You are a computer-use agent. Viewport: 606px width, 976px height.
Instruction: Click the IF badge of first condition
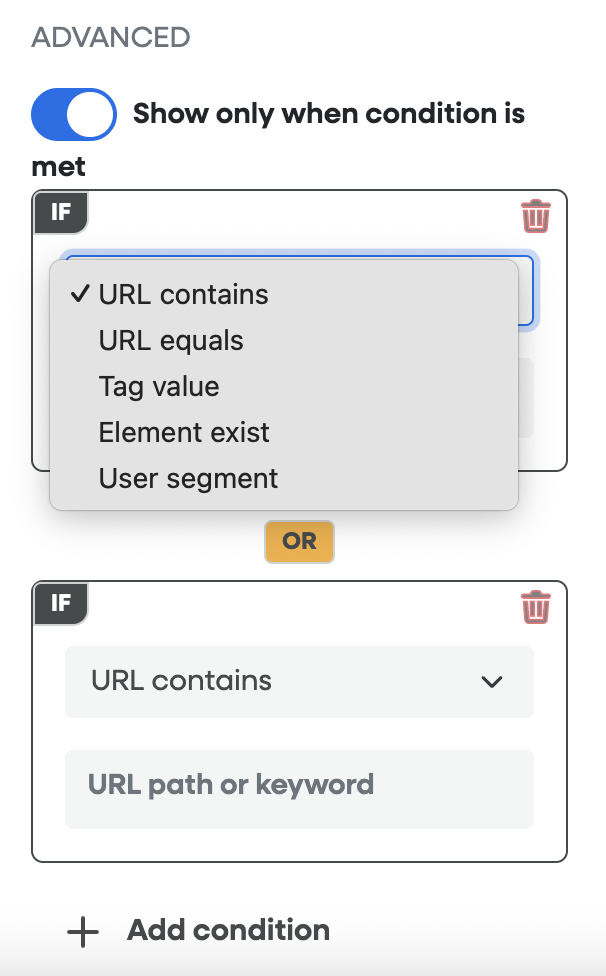click(x=61, y=212)
